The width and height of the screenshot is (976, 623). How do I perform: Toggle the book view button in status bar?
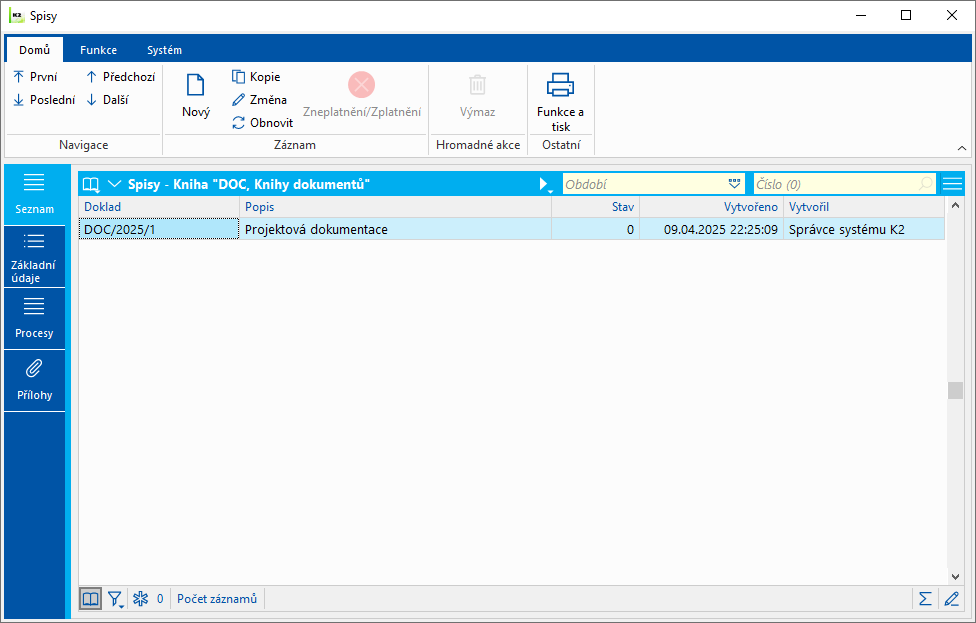pyautogui.click(x=91, y=599)
